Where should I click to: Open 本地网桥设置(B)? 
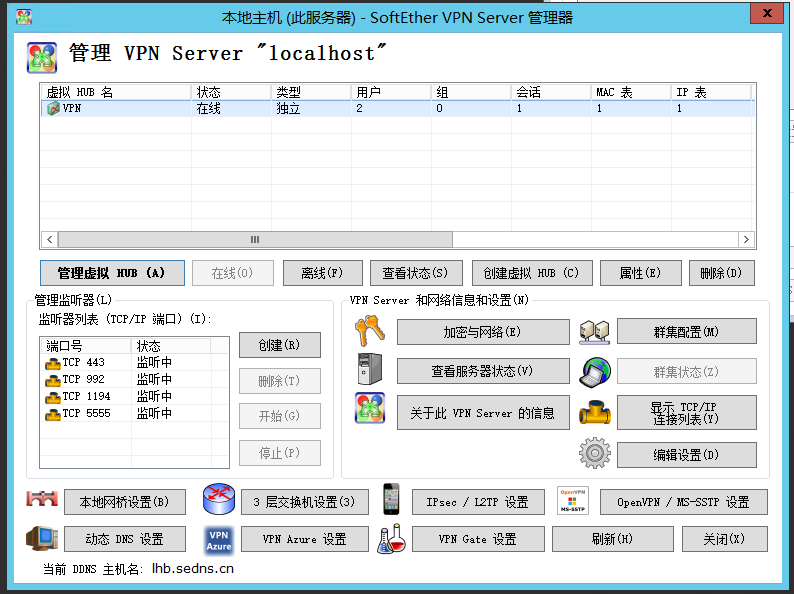[x=125, y=502]
